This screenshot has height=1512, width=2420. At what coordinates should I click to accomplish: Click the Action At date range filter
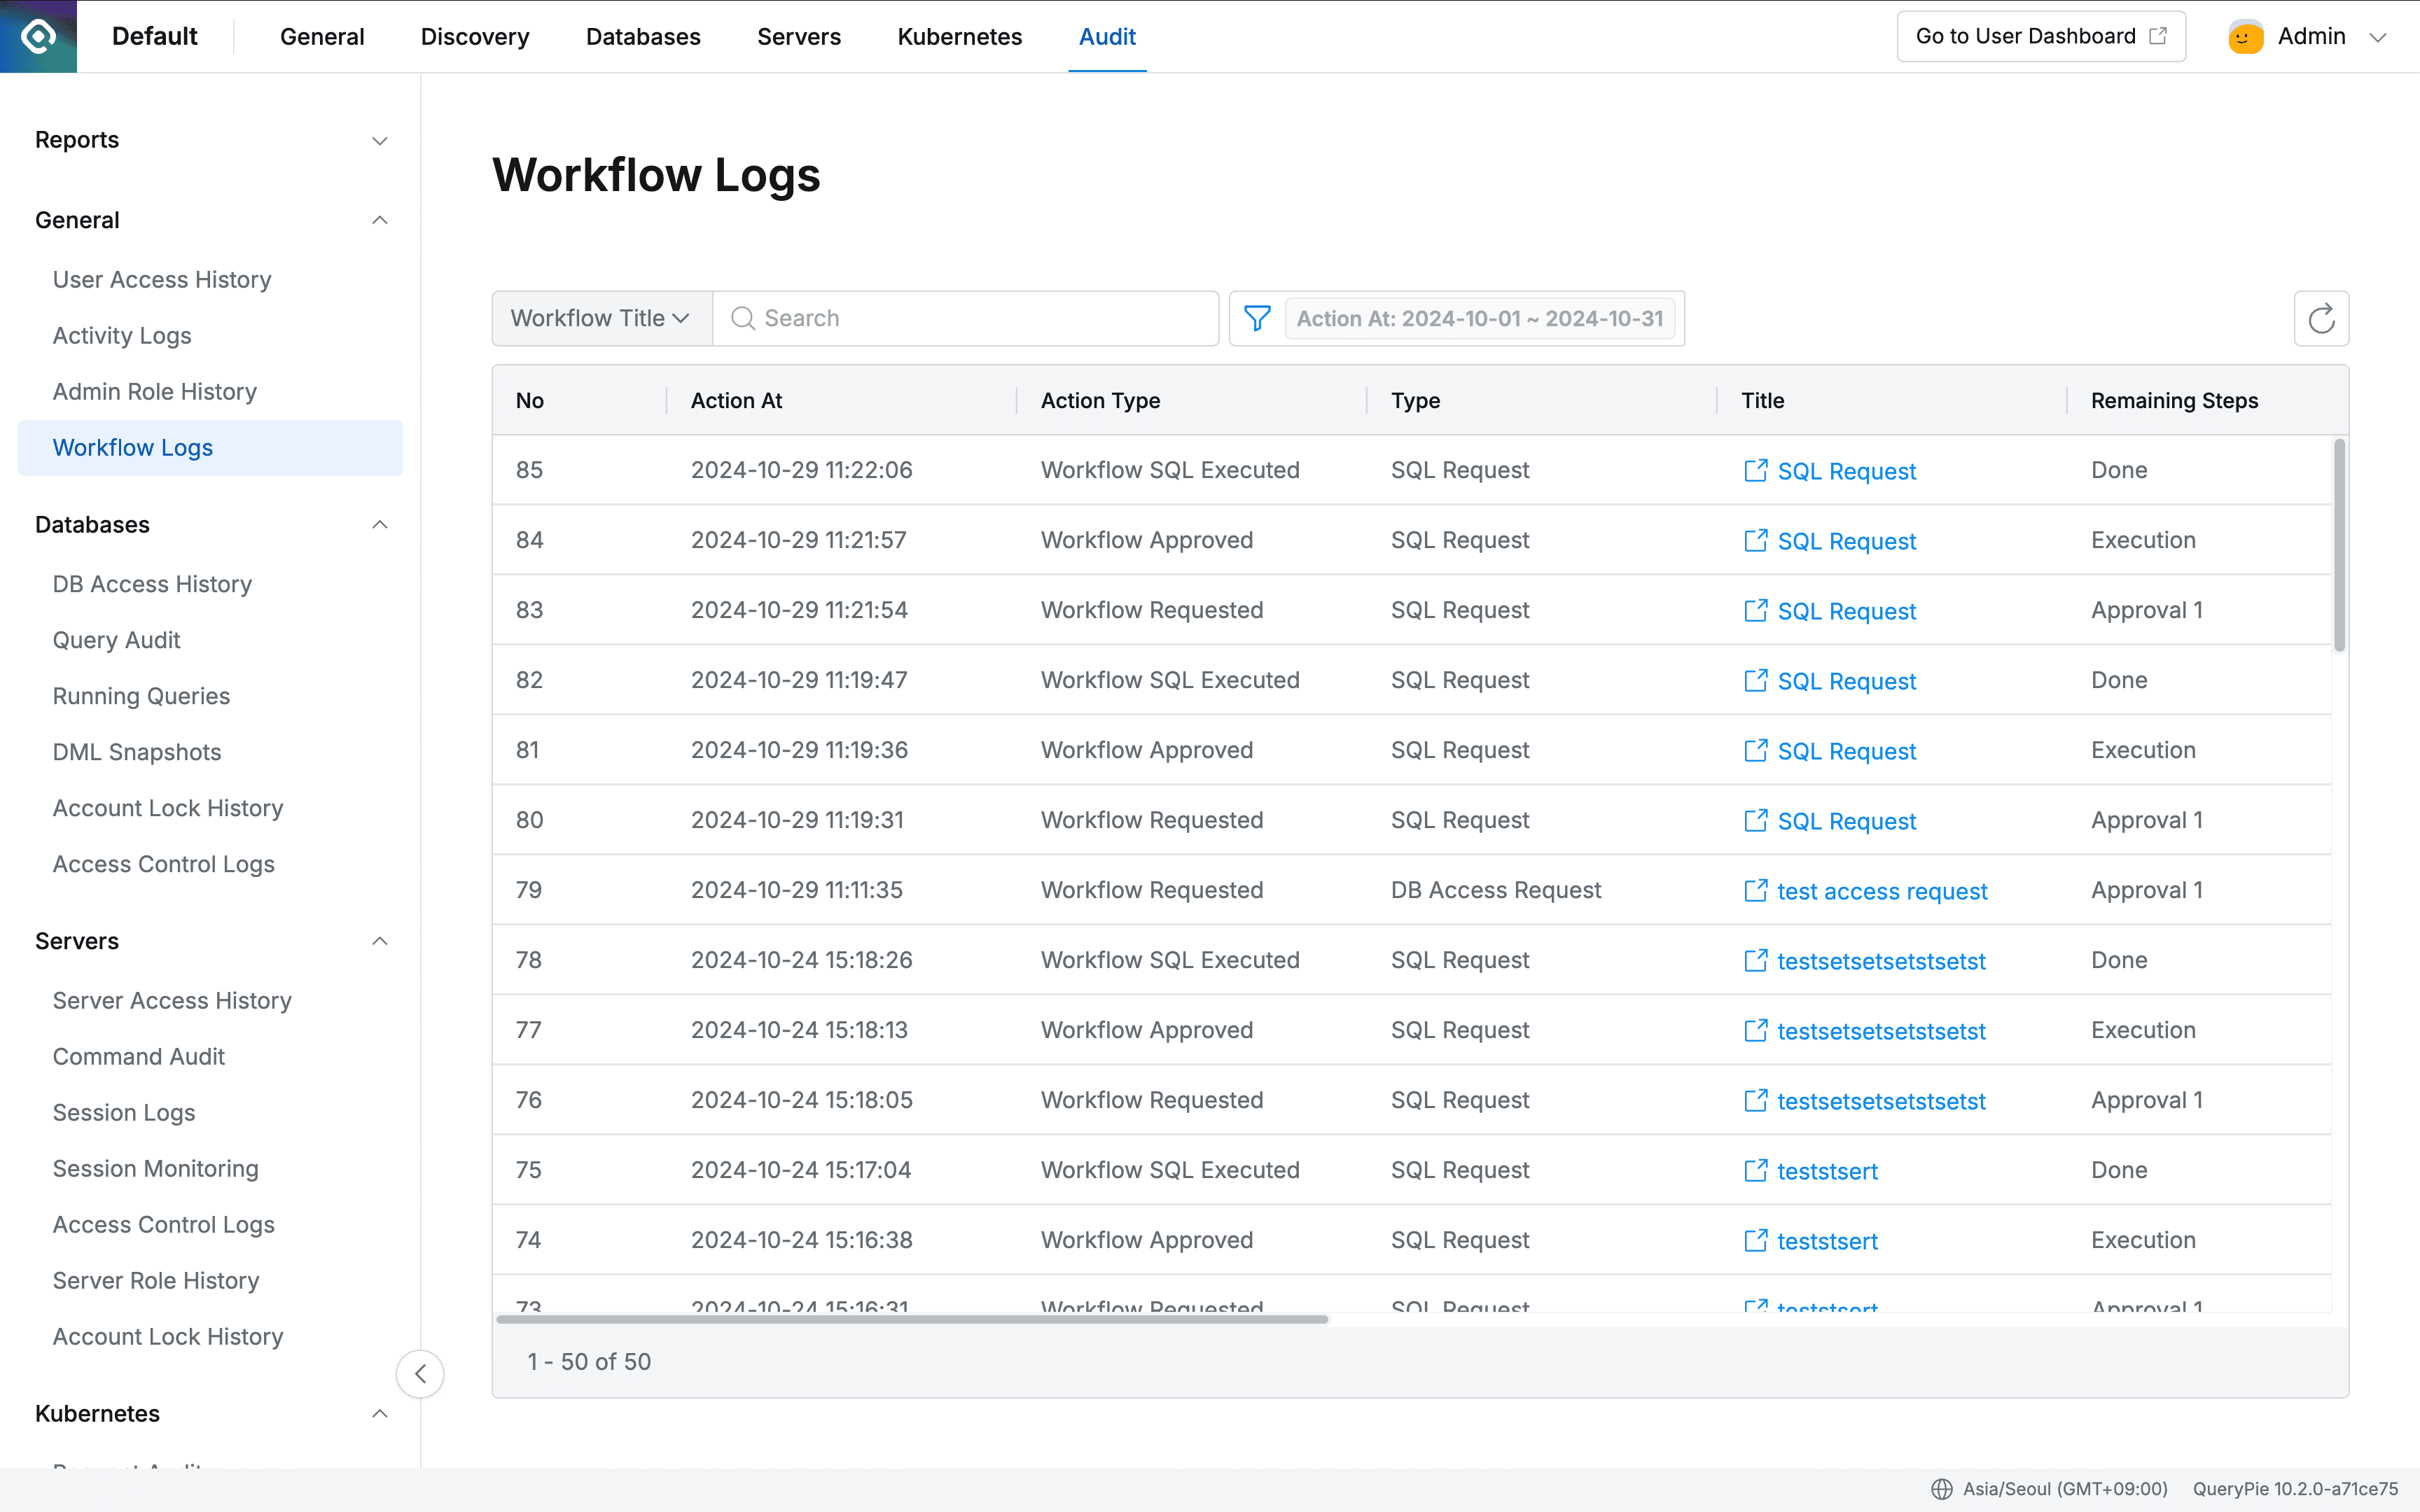point(1481,318)
